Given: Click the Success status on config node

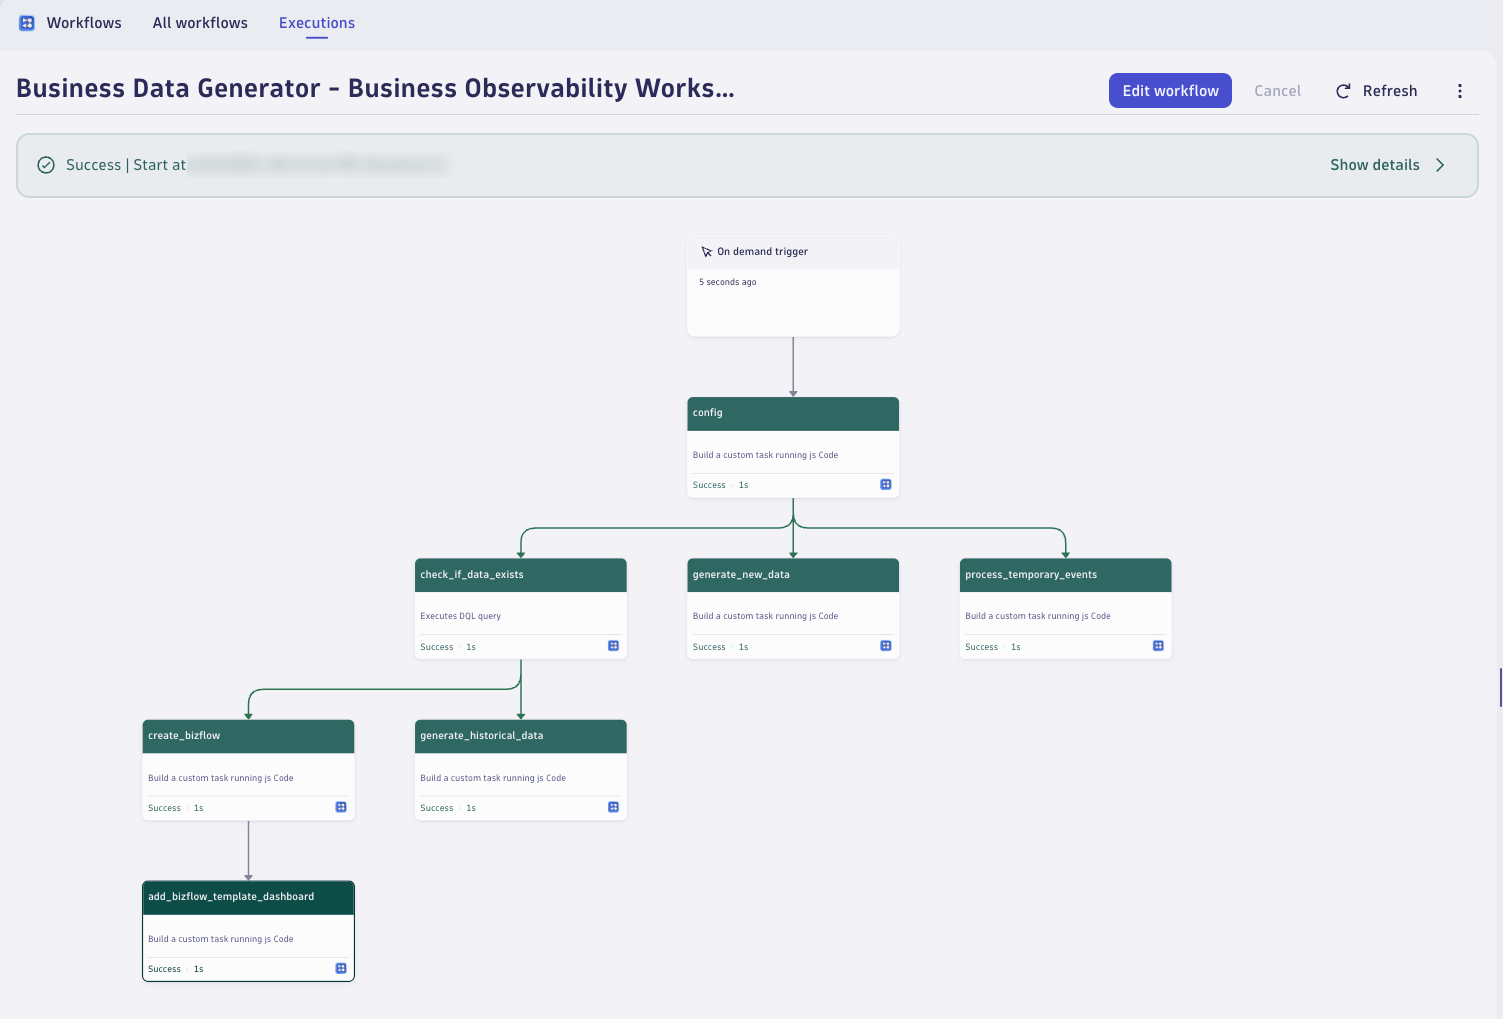Looking at the screenshot, I should (709, 485).
